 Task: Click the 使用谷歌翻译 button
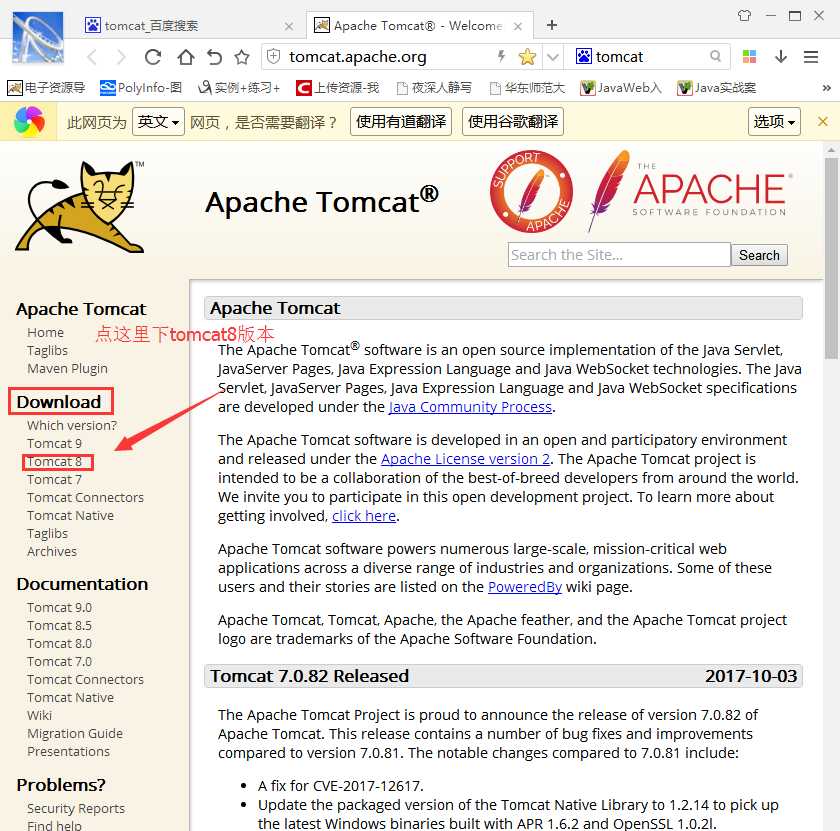point(513,122)
